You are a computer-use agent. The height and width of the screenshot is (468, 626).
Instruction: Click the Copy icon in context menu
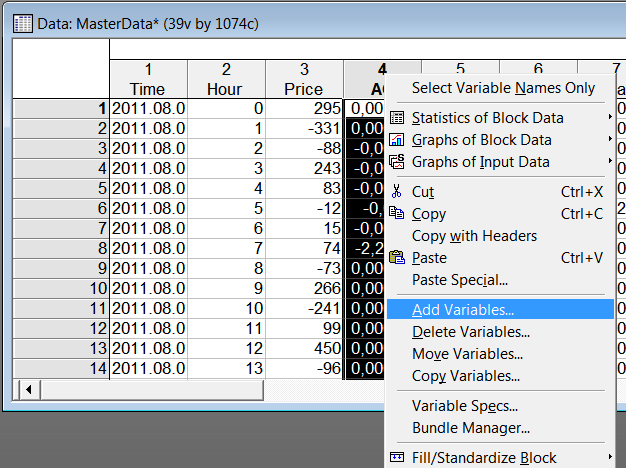tap(397, 213)
